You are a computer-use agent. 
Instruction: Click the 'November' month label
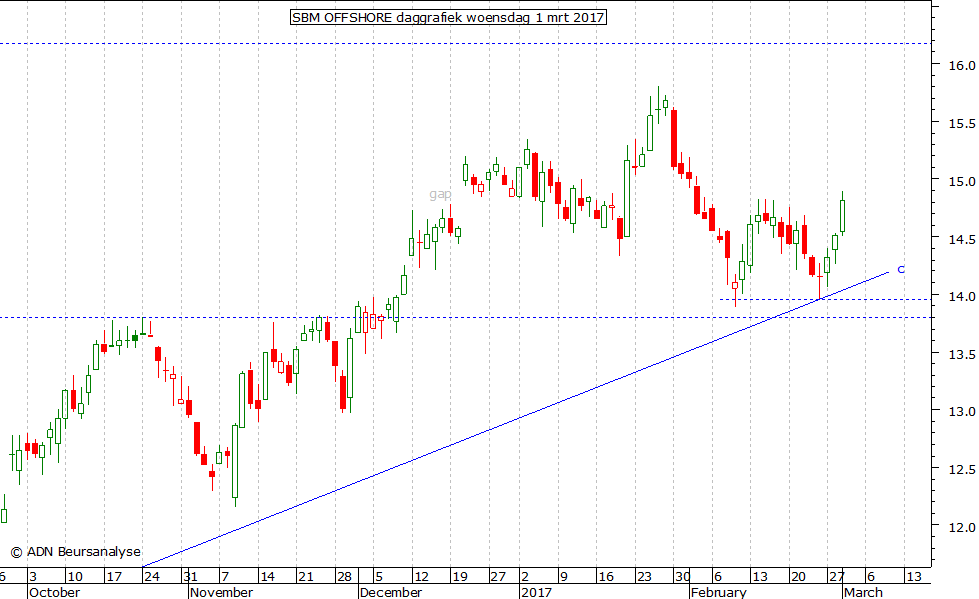222,592
